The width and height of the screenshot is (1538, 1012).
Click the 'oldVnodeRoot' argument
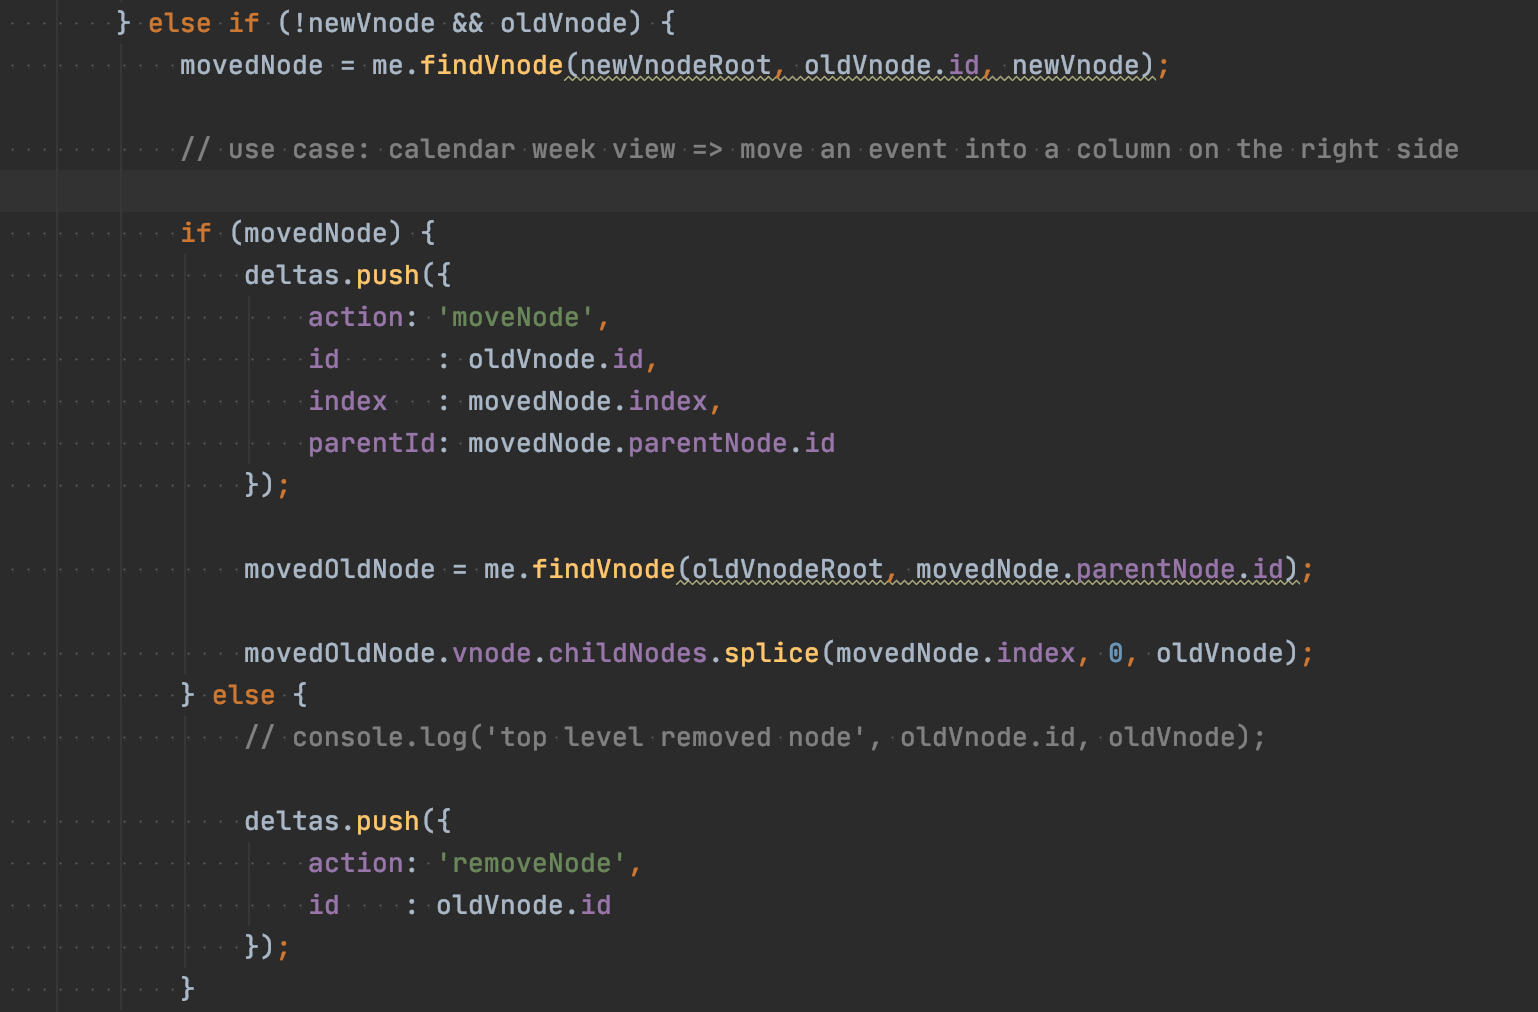pos(787,569)
